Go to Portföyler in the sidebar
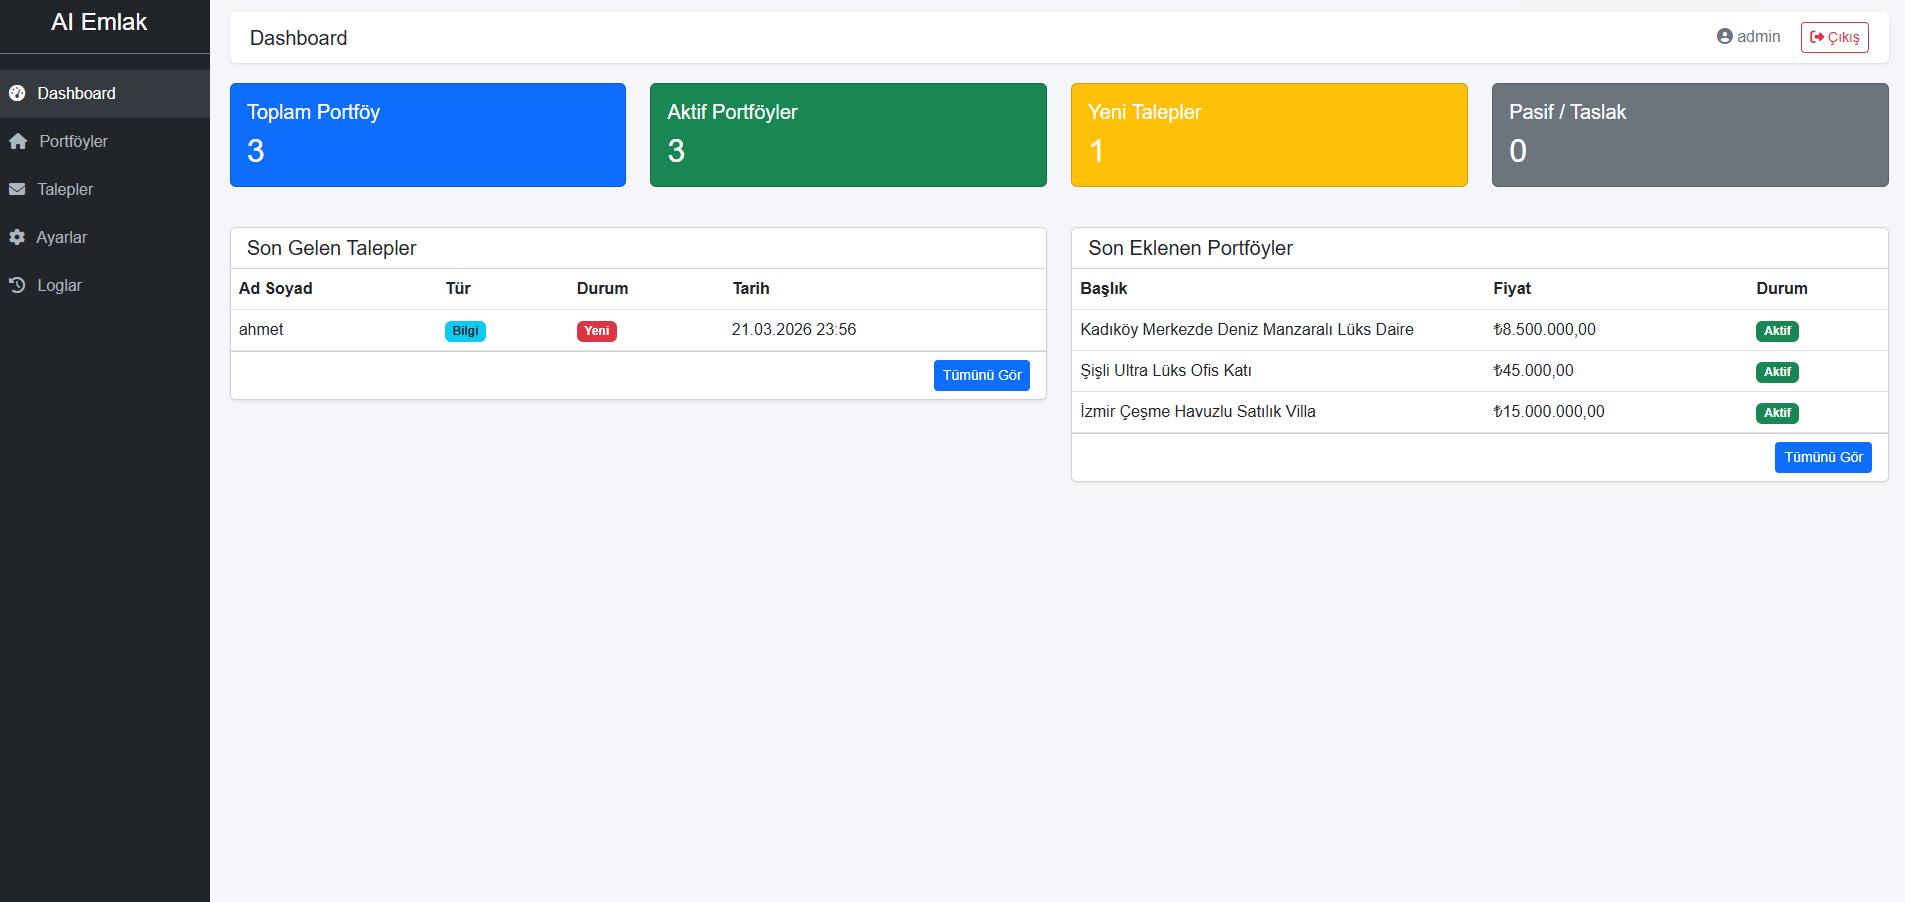Image resolution: width=1905 pixels, height=902 pixels. (x=105, y=141)
